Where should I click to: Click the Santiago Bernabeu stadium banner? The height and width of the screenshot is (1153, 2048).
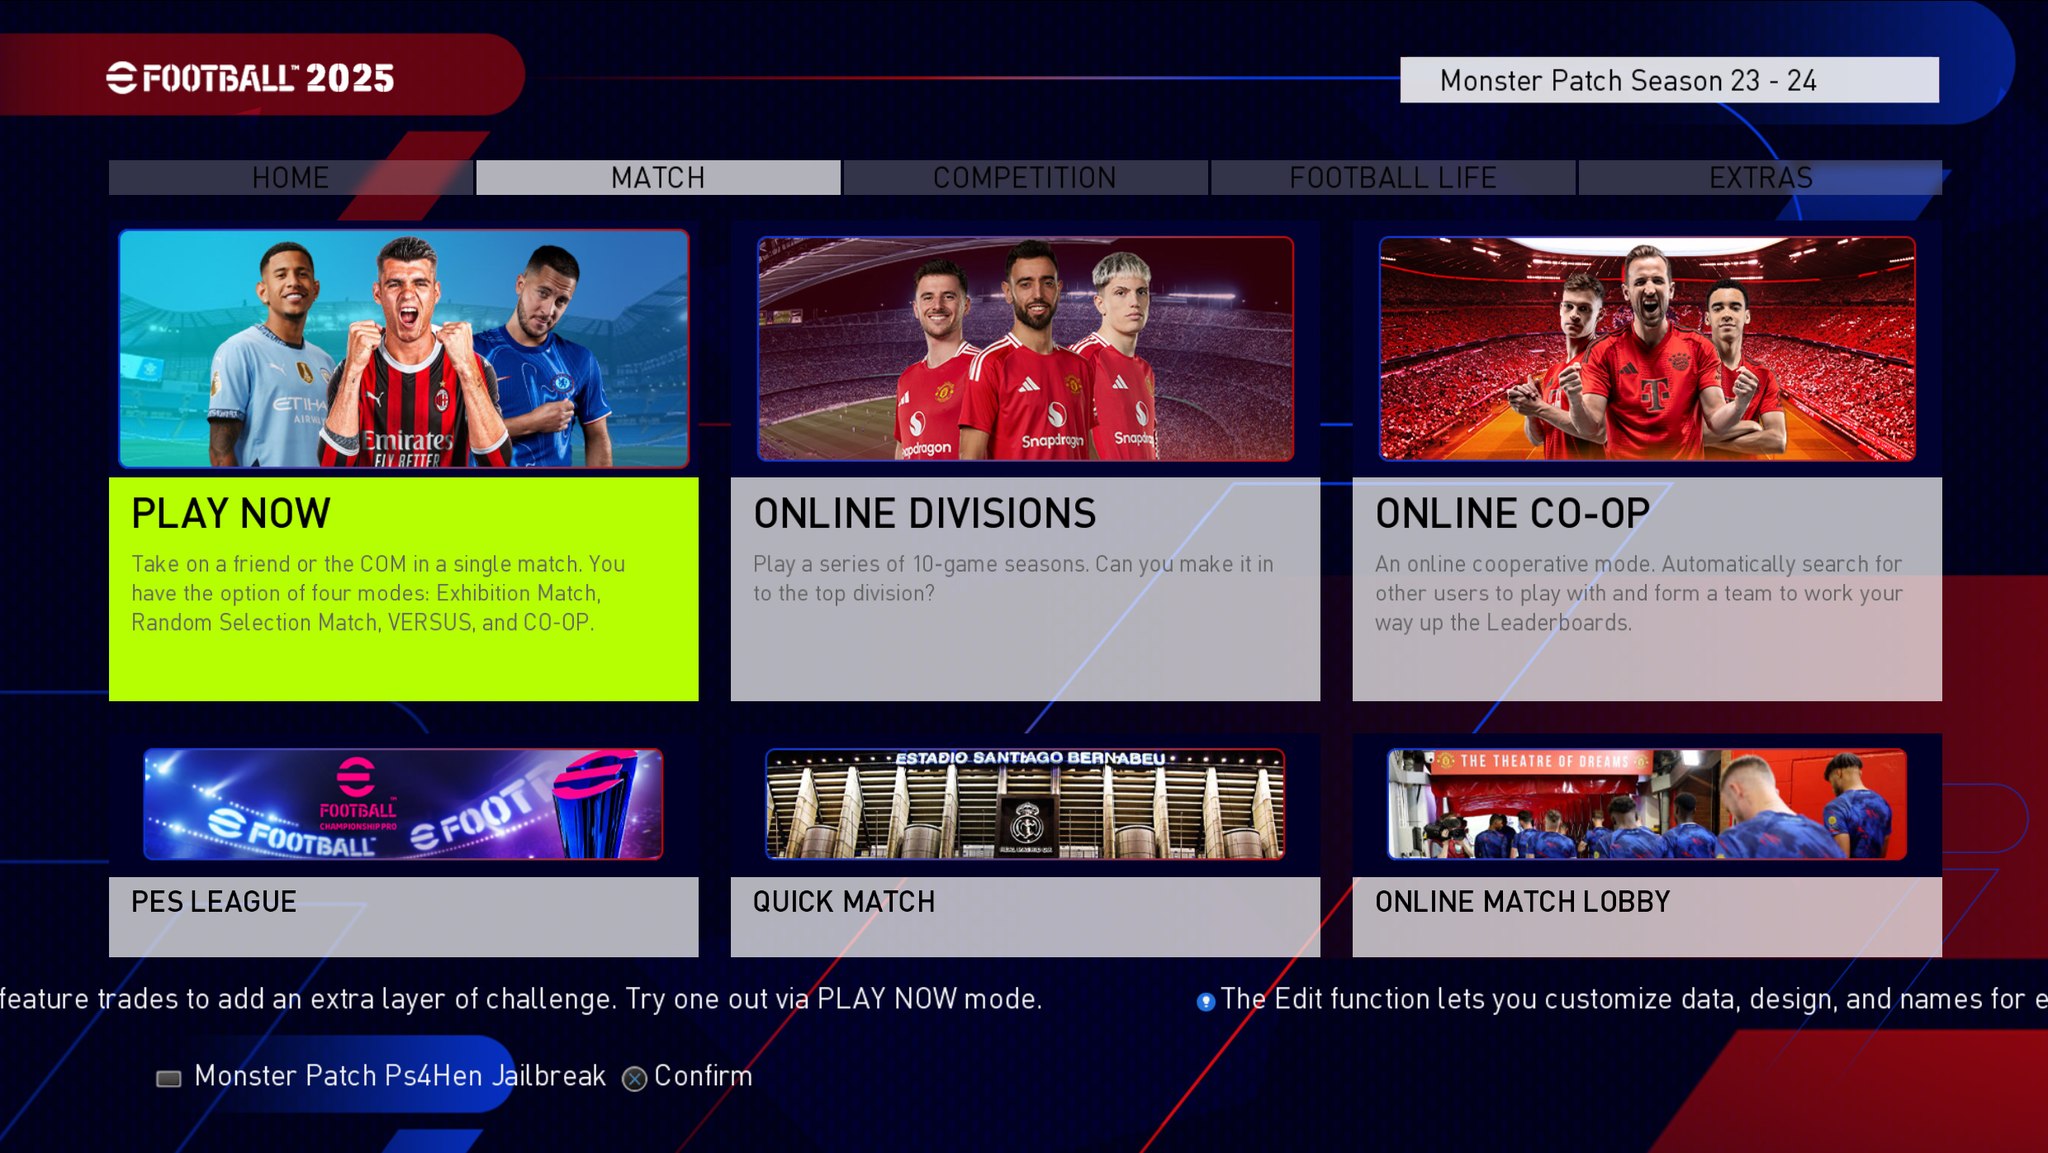coord(1025,804)
